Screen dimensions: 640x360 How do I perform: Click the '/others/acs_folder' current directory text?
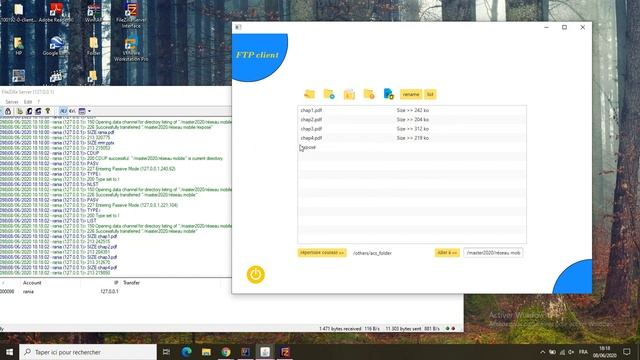[x=372, y=253]
